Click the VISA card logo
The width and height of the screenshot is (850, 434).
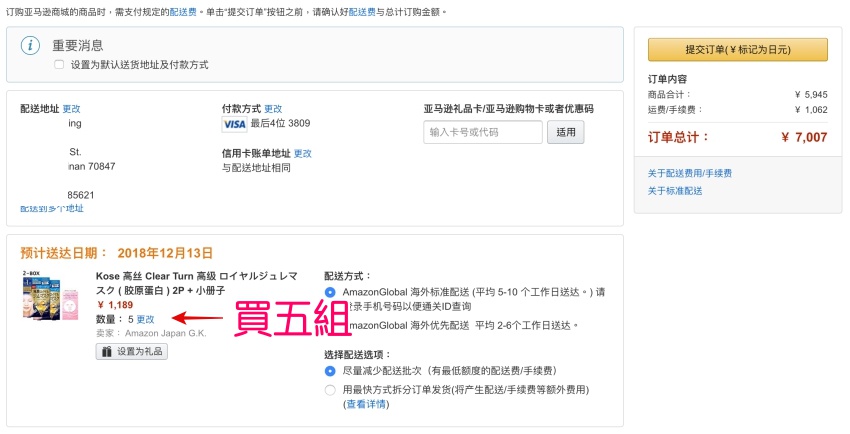(234, 124)
